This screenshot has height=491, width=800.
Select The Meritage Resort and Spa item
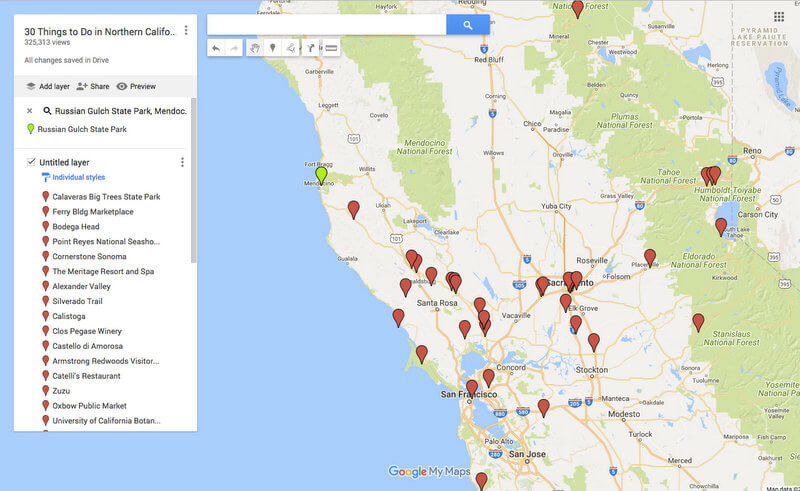[103, 272]
